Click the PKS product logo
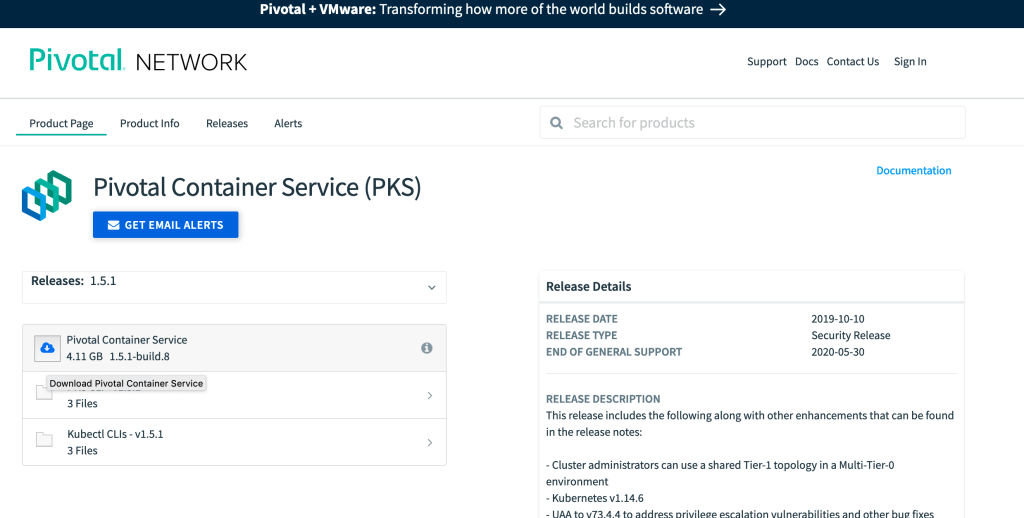 47,196
